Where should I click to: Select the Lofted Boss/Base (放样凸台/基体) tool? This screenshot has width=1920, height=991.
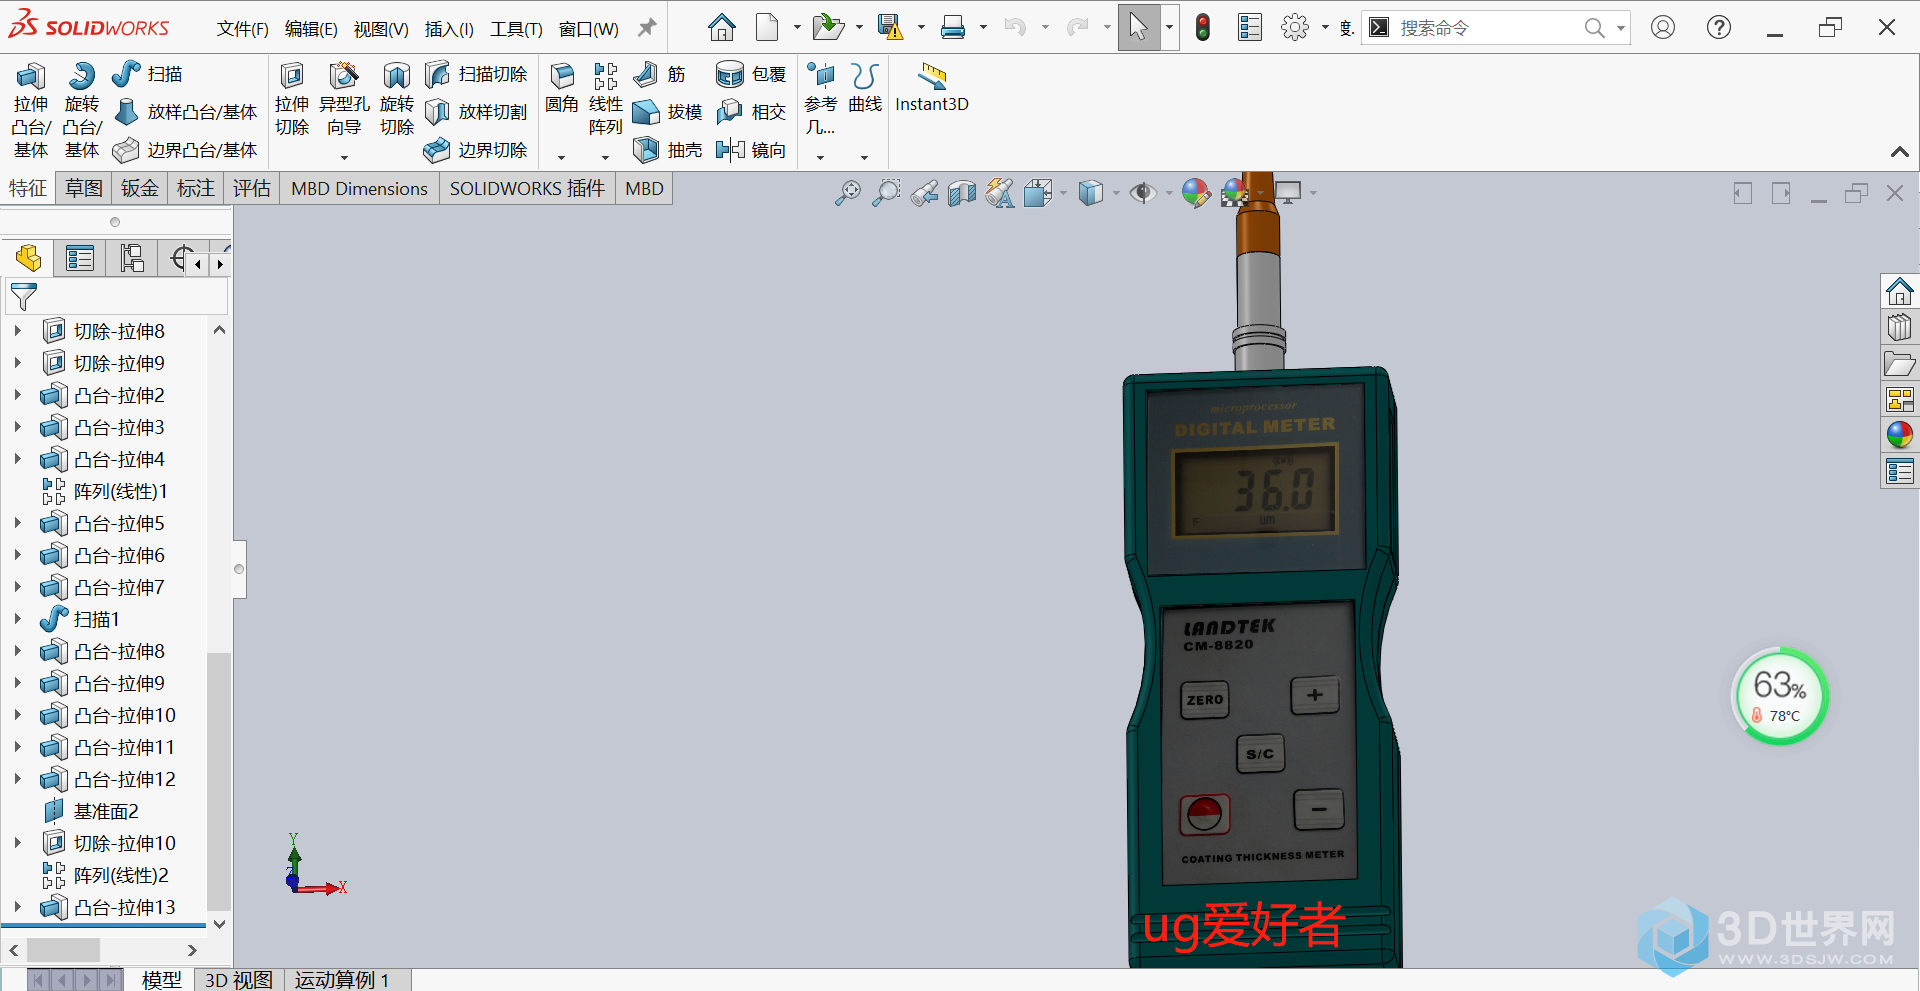tap(186, 112)
